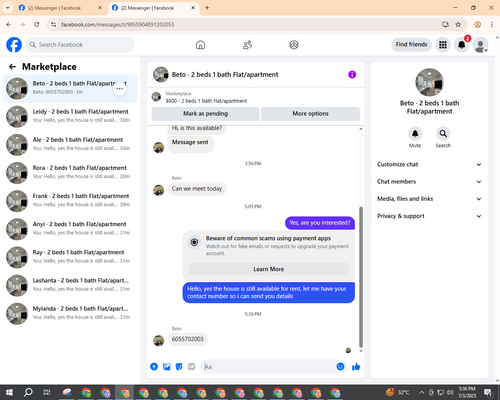Expand Chat members section
This screenshot has height=400, width=500.
[x=429, y=182]
